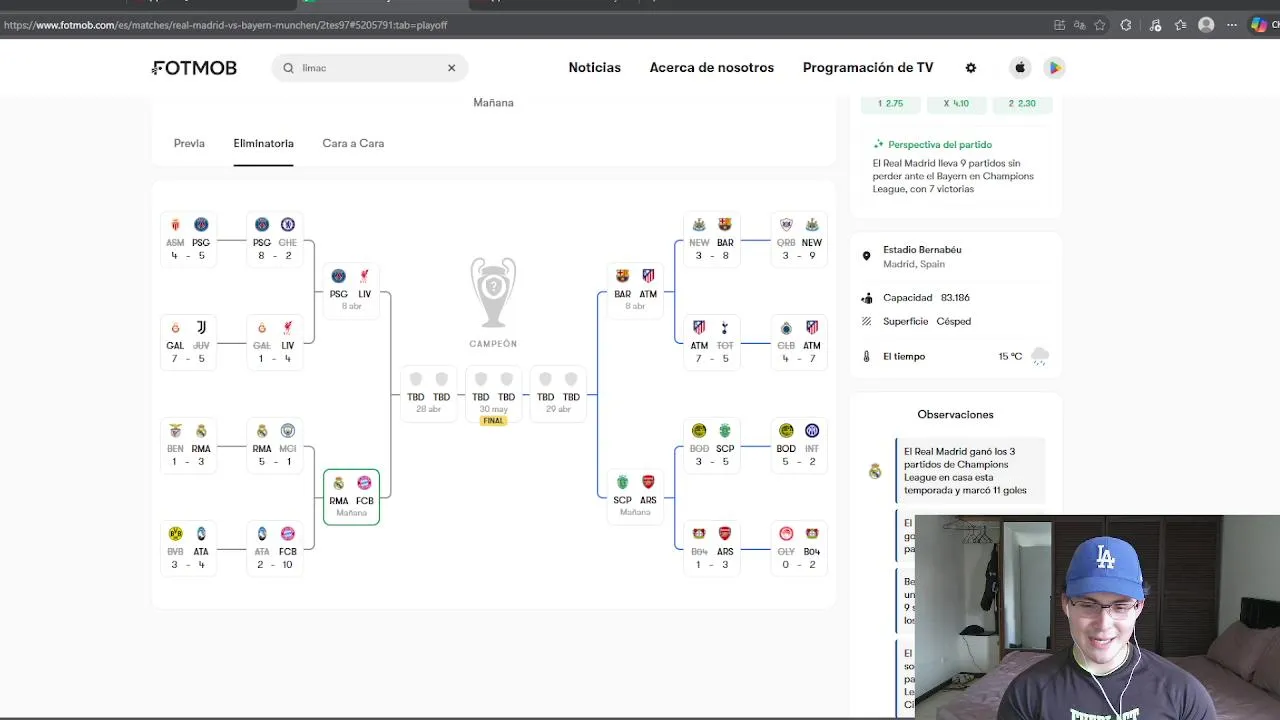Click browser refresh-style extension icon
1280x720 pixels.
click(1126, 25)
